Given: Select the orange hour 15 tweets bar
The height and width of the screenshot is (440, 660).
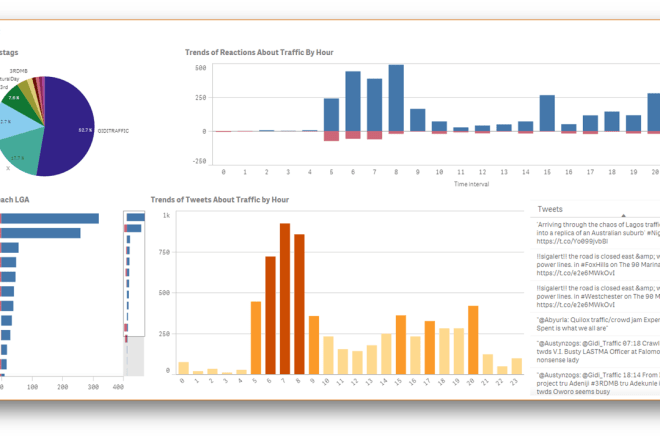Looking at the screenshot, I should (401, 345).
